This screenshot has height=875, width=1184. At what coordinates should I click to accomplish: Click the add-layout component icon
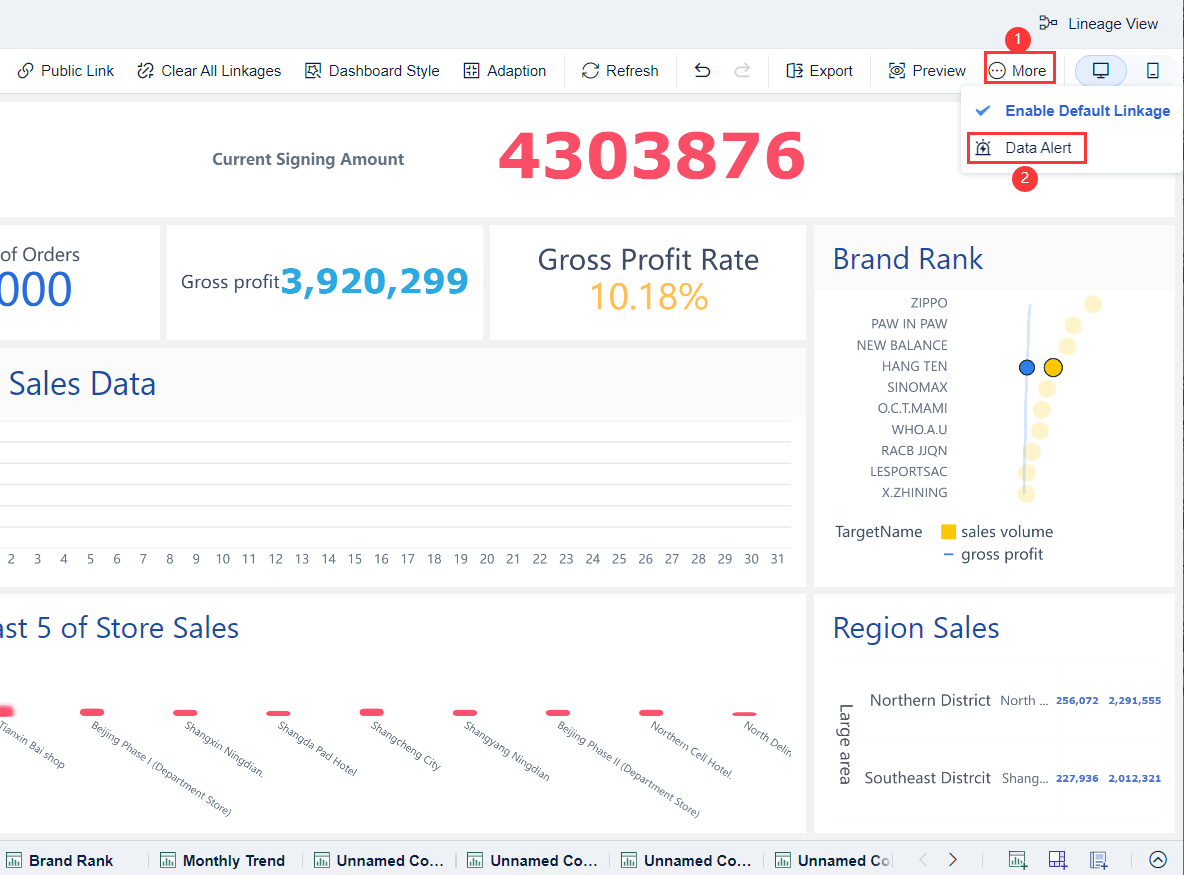click(x=1057, y=859)
